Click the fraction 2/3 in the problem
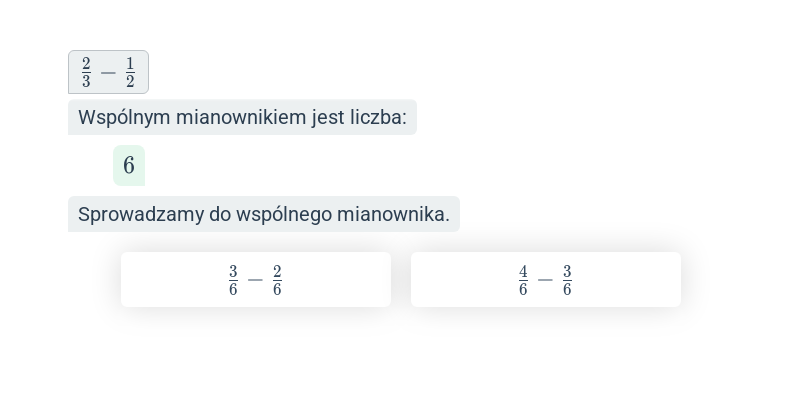The image size is (800, 400). tap(86, 72)
